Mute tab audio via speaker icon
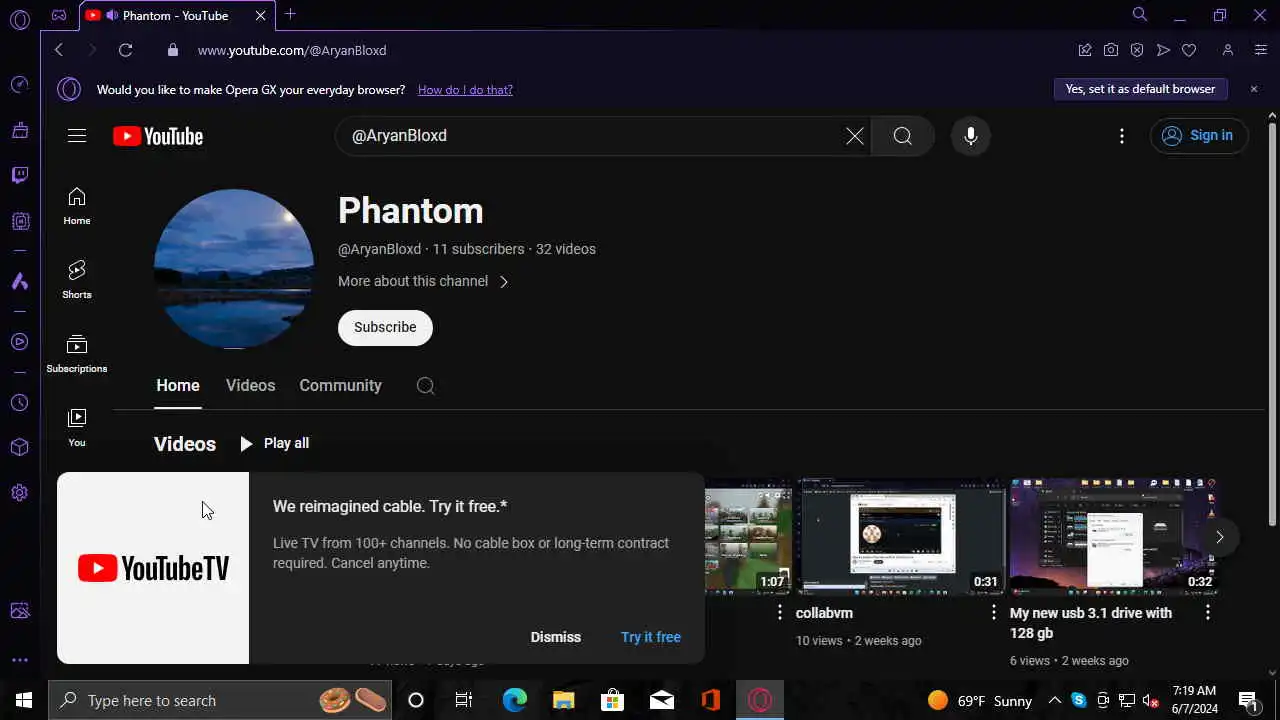Viewport: 1280px width, 720px height. tap(111, 15)
